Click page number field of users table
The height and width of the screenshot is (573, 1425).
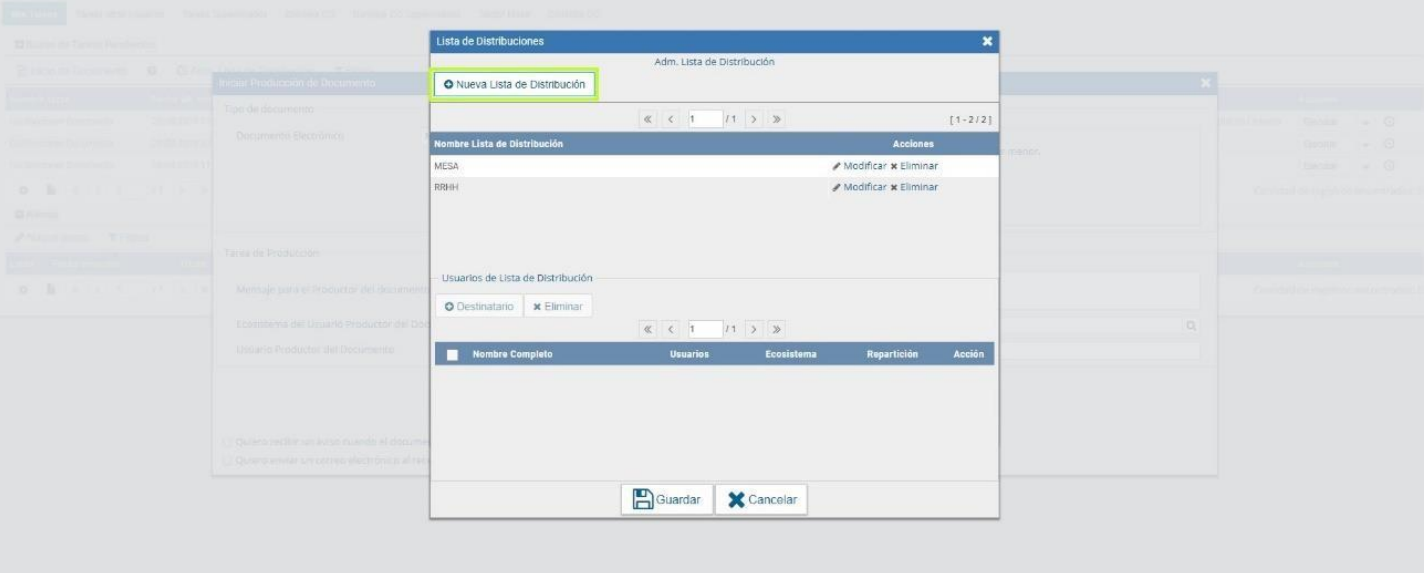(x=703, y=329)
